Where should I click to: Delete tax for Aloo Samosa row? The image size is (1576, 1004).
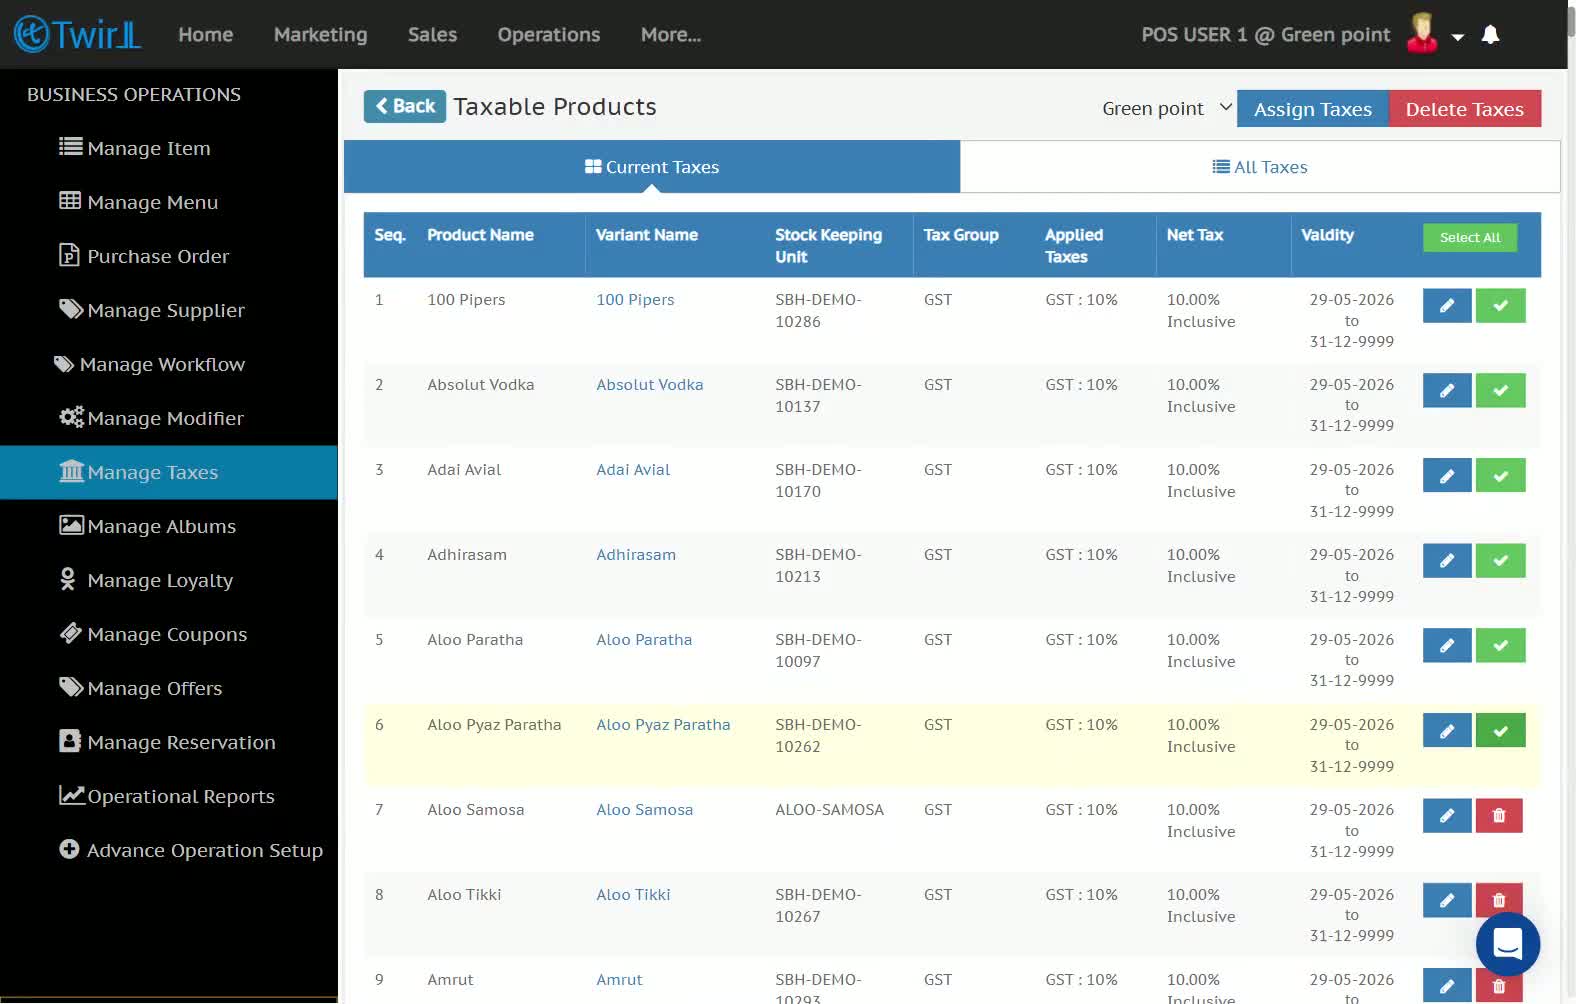pos(1499,815)
